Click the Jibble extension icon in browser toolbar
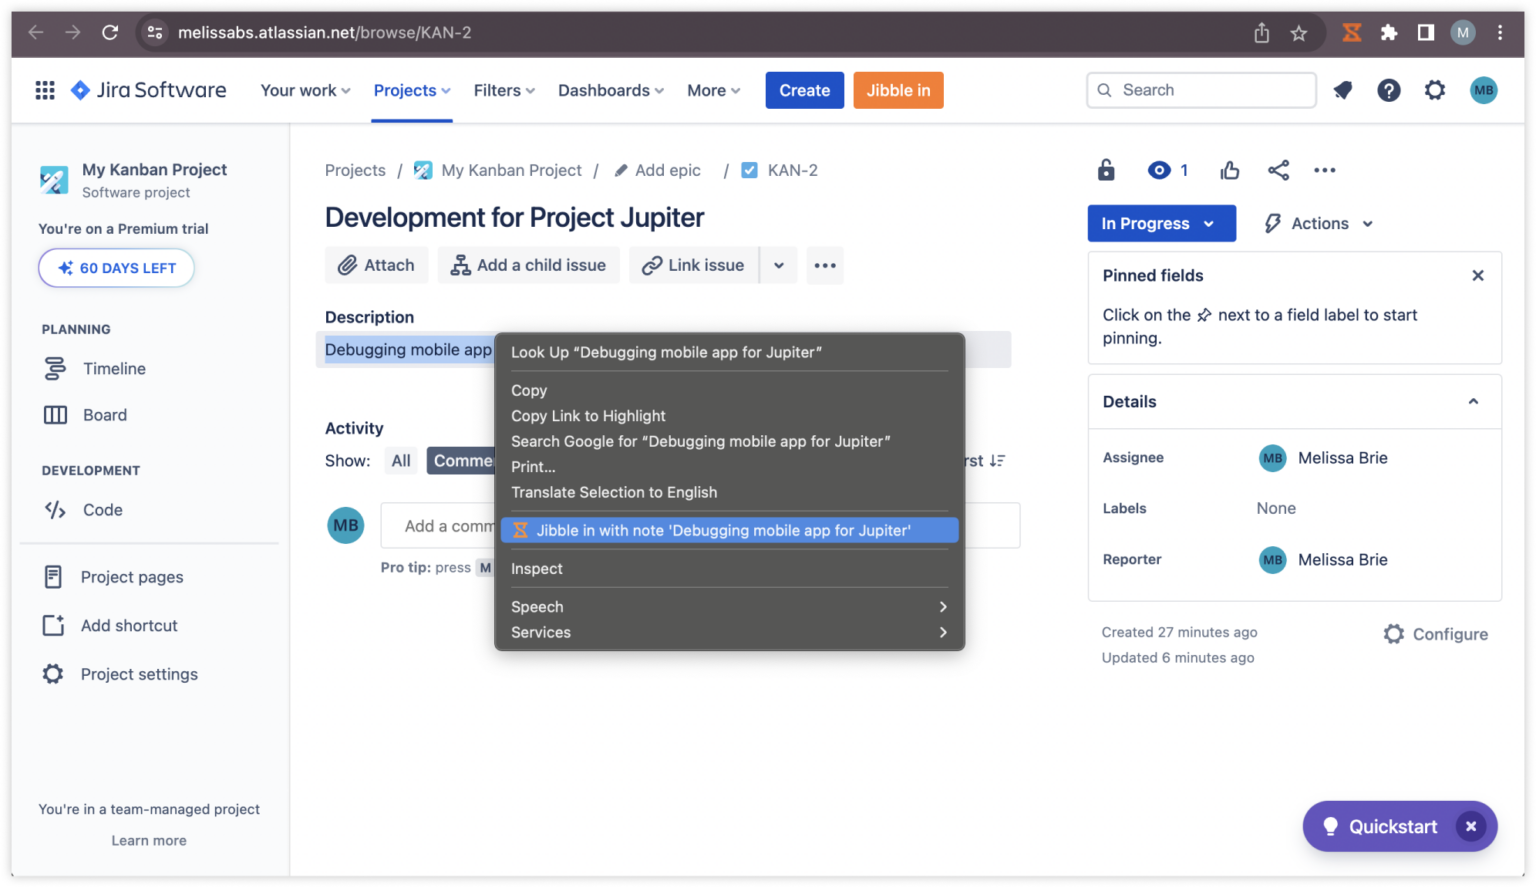The image size is (1536, 888). pyautogui.click(x=1352, y=32)
